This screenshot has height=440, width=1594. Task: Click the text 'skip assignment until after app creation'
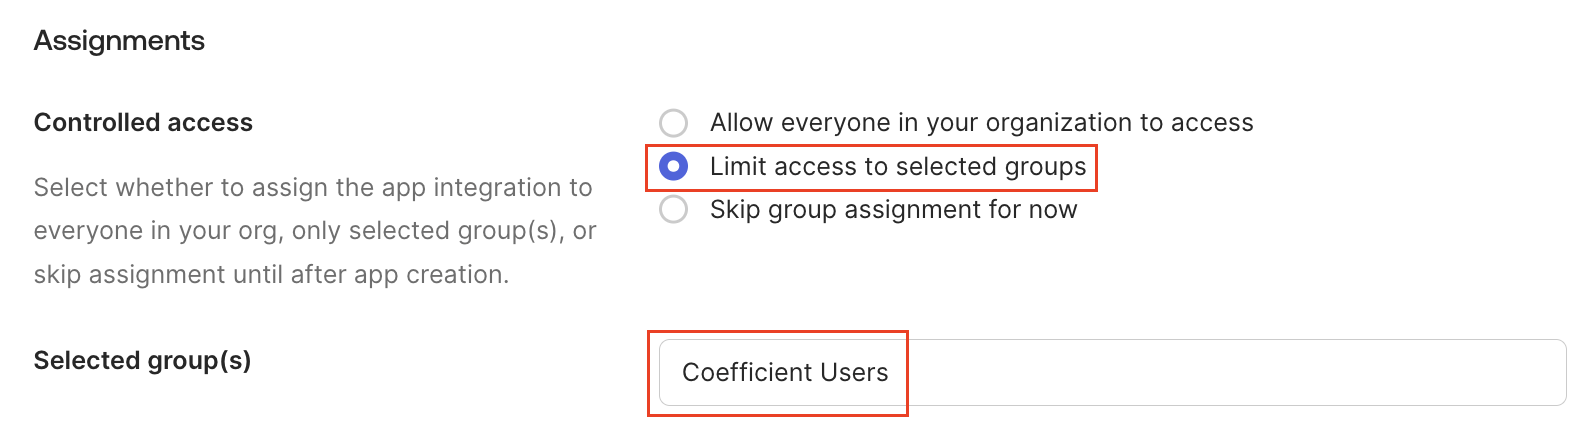point(271,275)
